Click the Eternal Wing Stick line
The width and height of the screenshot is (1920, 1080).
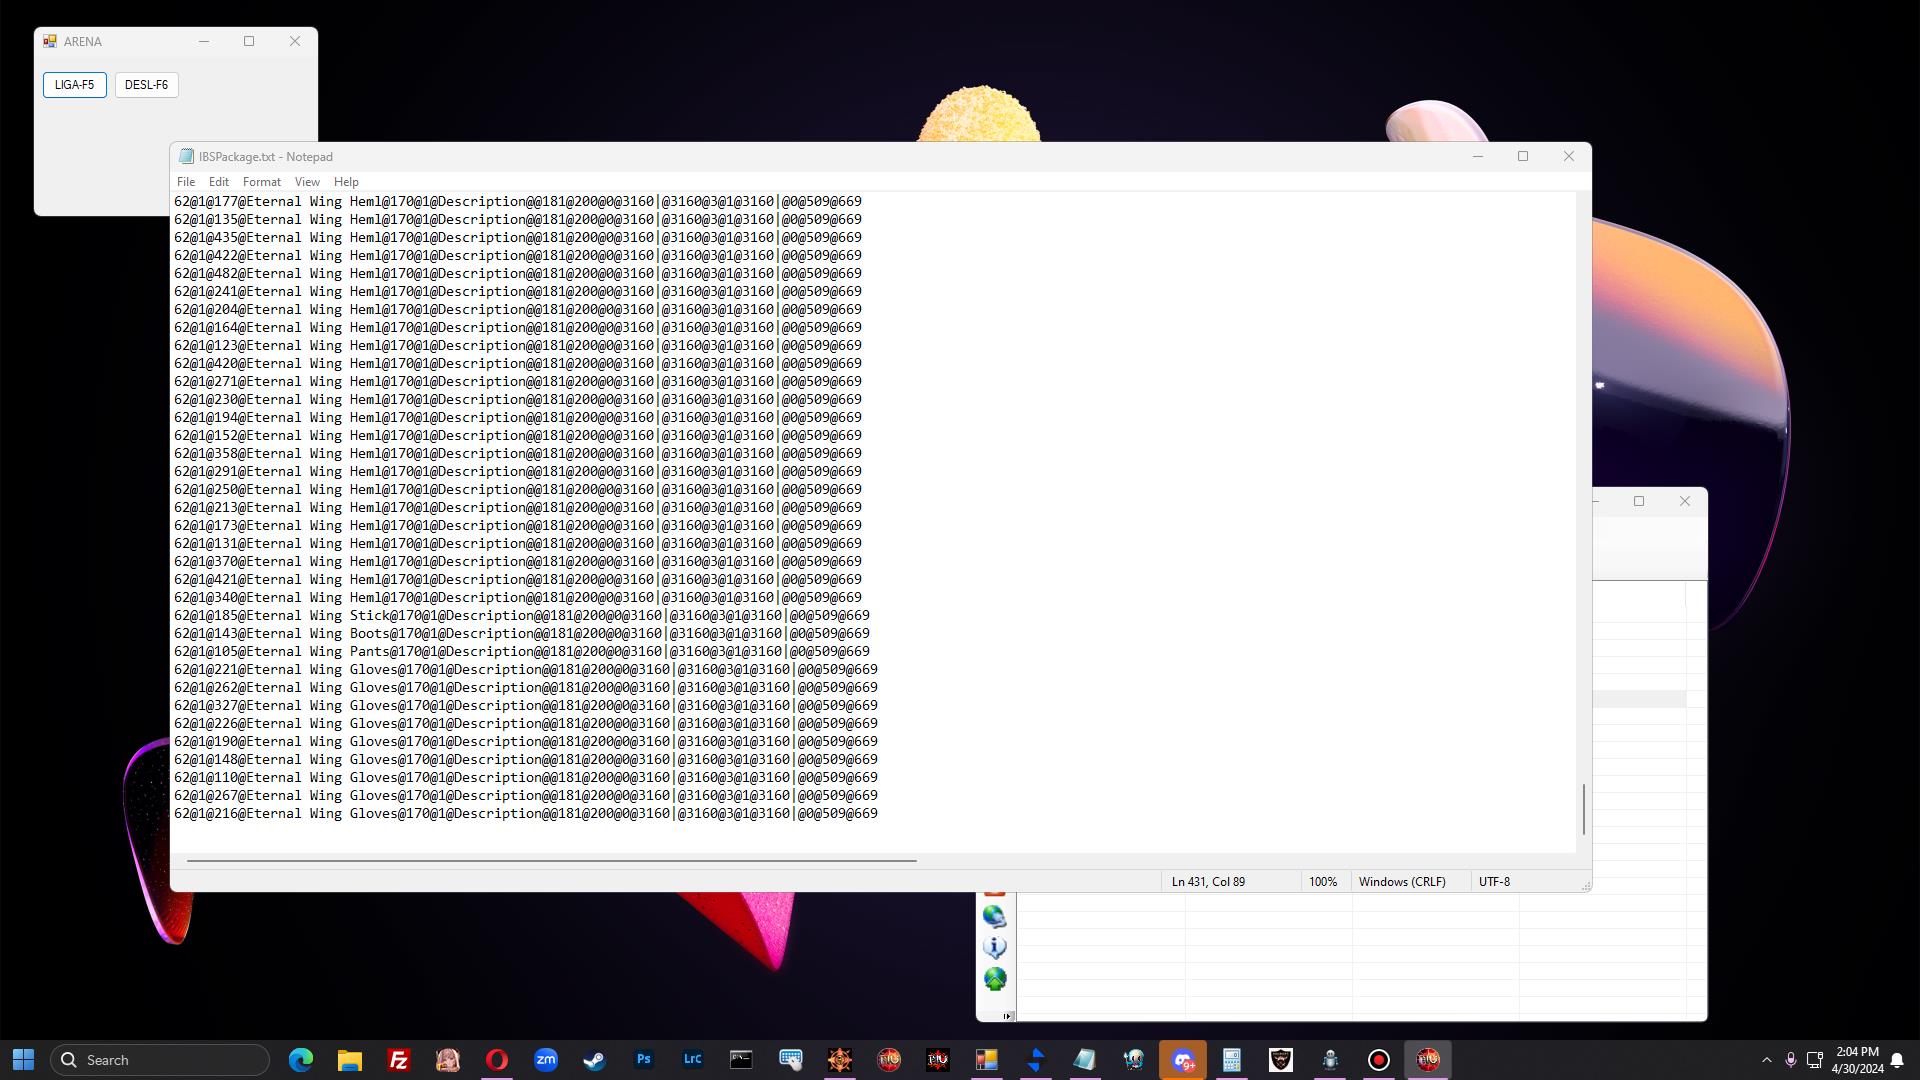pos(522,616)
